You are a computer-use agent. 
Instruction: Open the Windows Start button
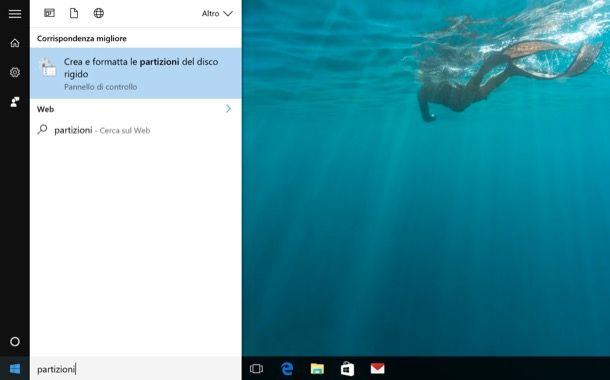point(15,369)
